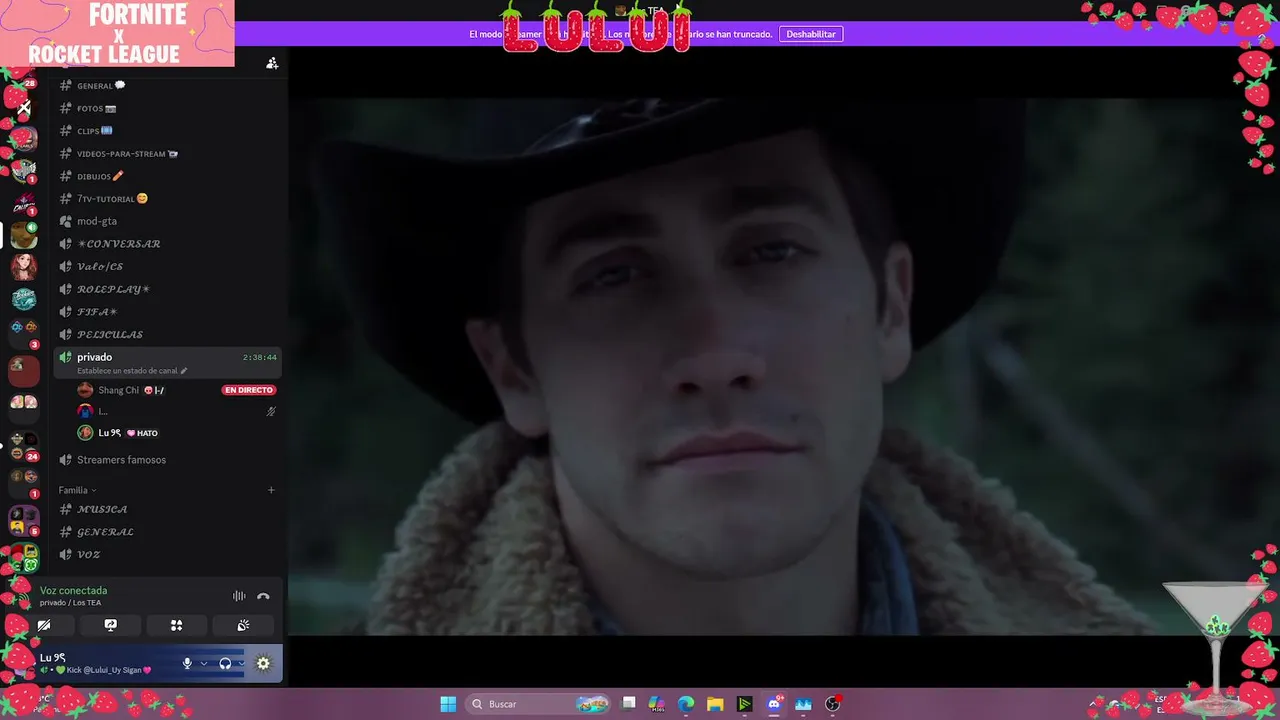
Task: Open File Explorer from the taskbar
Action: coord(715,704)
